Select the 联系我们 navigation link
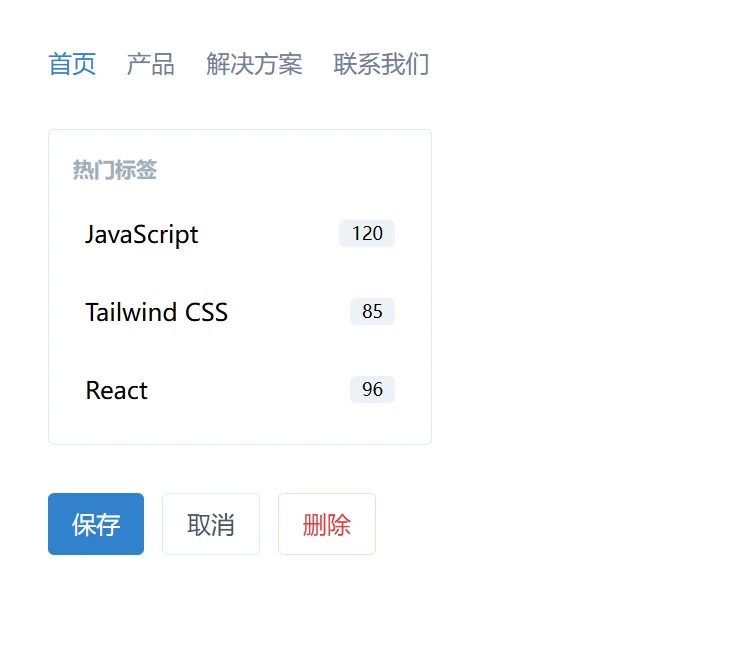 coord(381,65)
